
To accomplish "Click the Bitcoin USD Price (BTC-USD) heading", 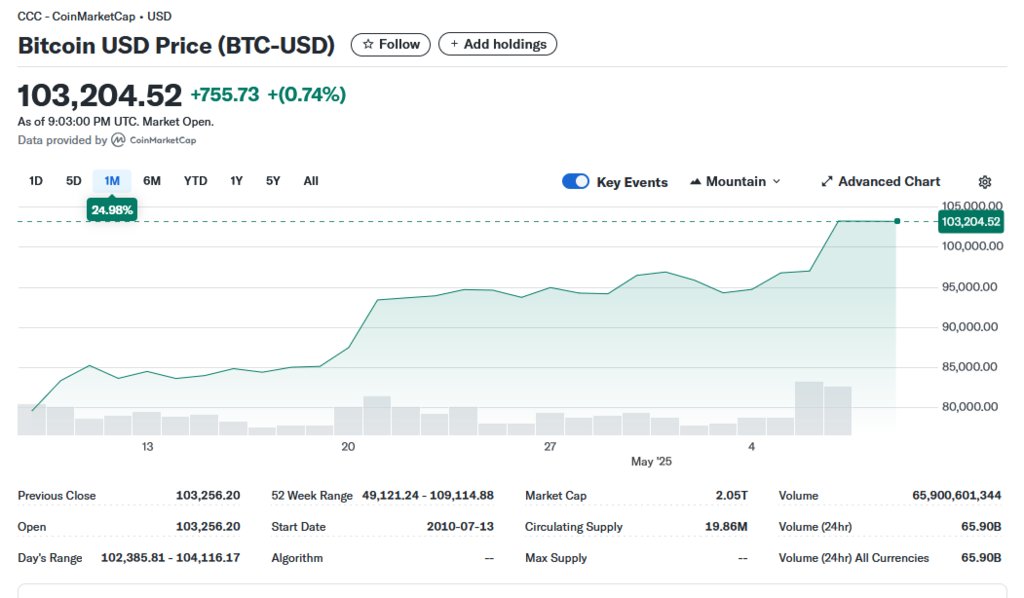I will [x=176, y=46].
